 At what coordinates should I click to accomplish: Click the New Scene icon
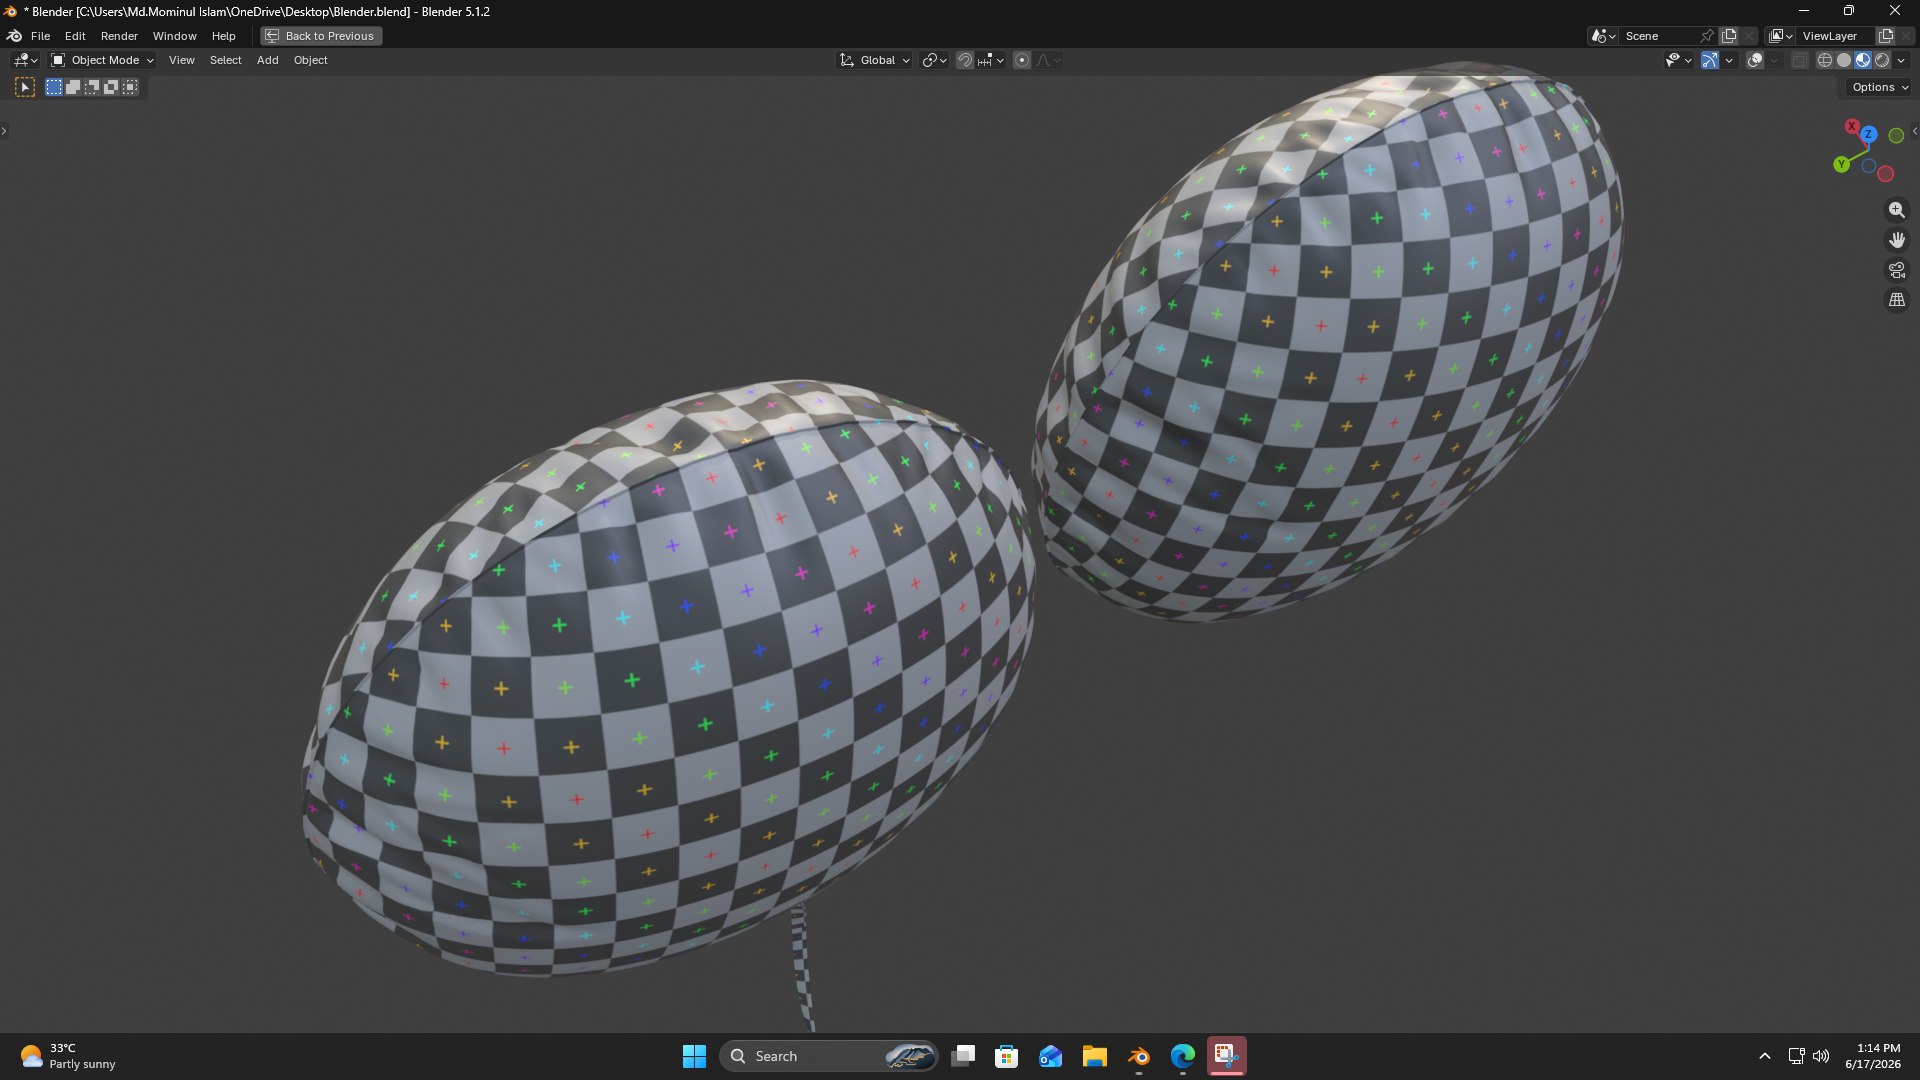[x=1729, y=36]
